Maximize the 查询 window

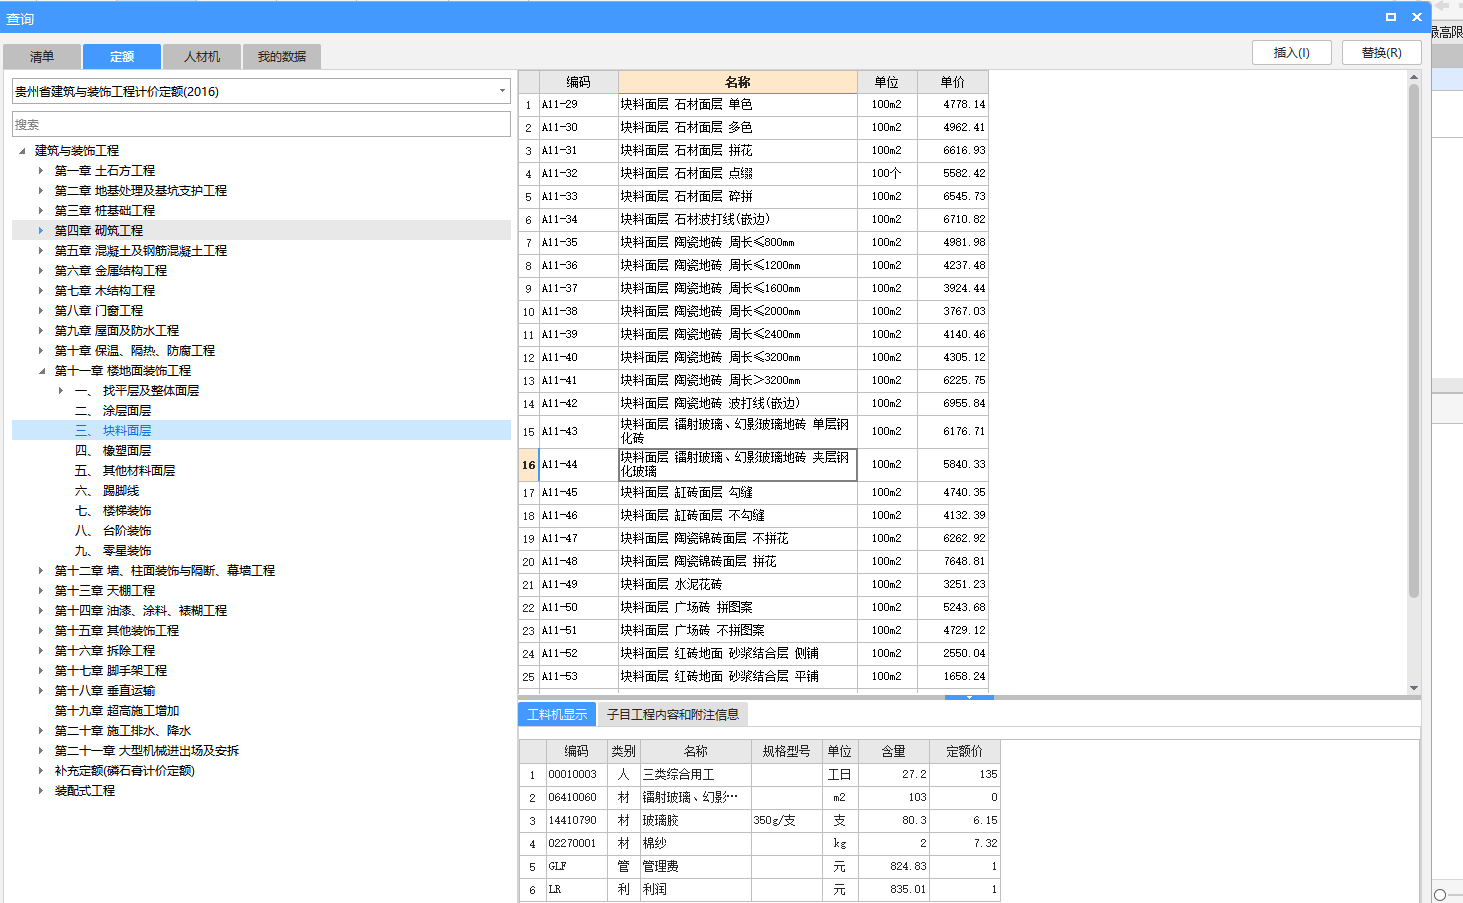click(1390, 17)
